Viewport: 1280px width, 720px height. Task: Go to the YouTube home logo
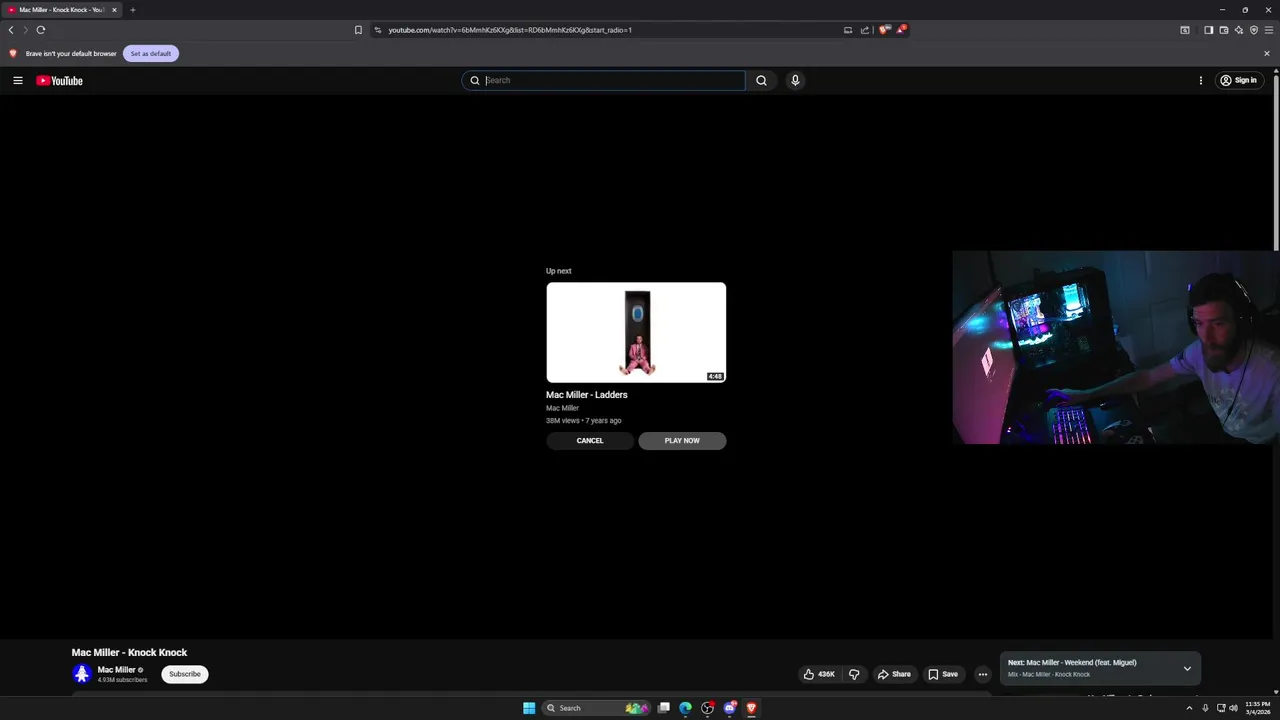(x=59, y=80)
